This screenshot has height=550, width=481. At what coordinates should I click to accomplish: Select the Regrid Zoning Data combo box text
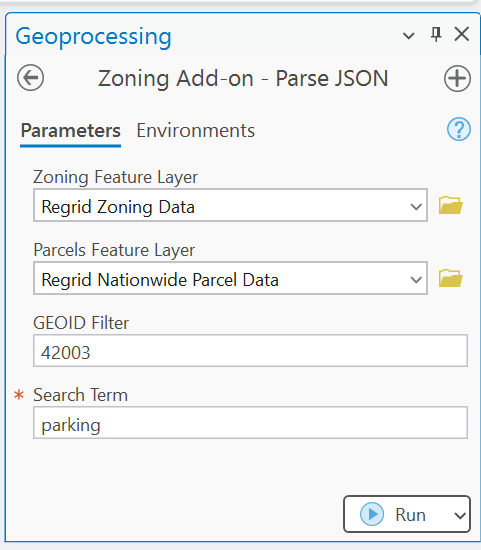(x=118, y=207)
